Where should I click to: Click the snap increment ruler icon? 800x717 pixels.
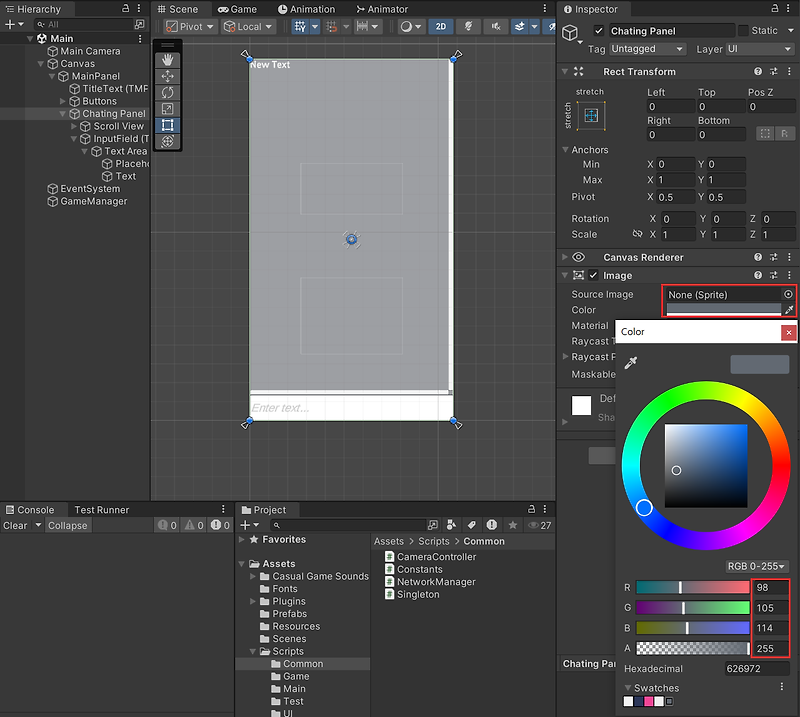point(362,27)
